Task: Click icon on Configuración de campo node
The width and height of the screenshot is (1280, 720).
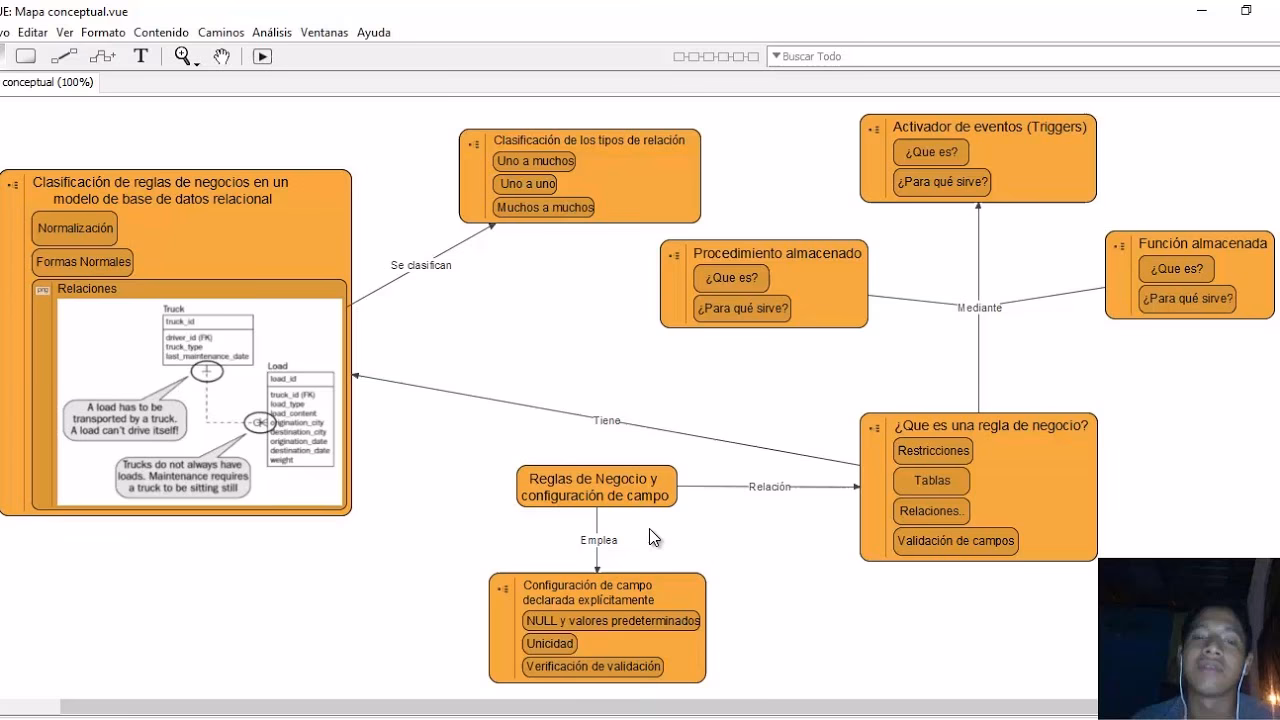Action: (x=504, y=588)
